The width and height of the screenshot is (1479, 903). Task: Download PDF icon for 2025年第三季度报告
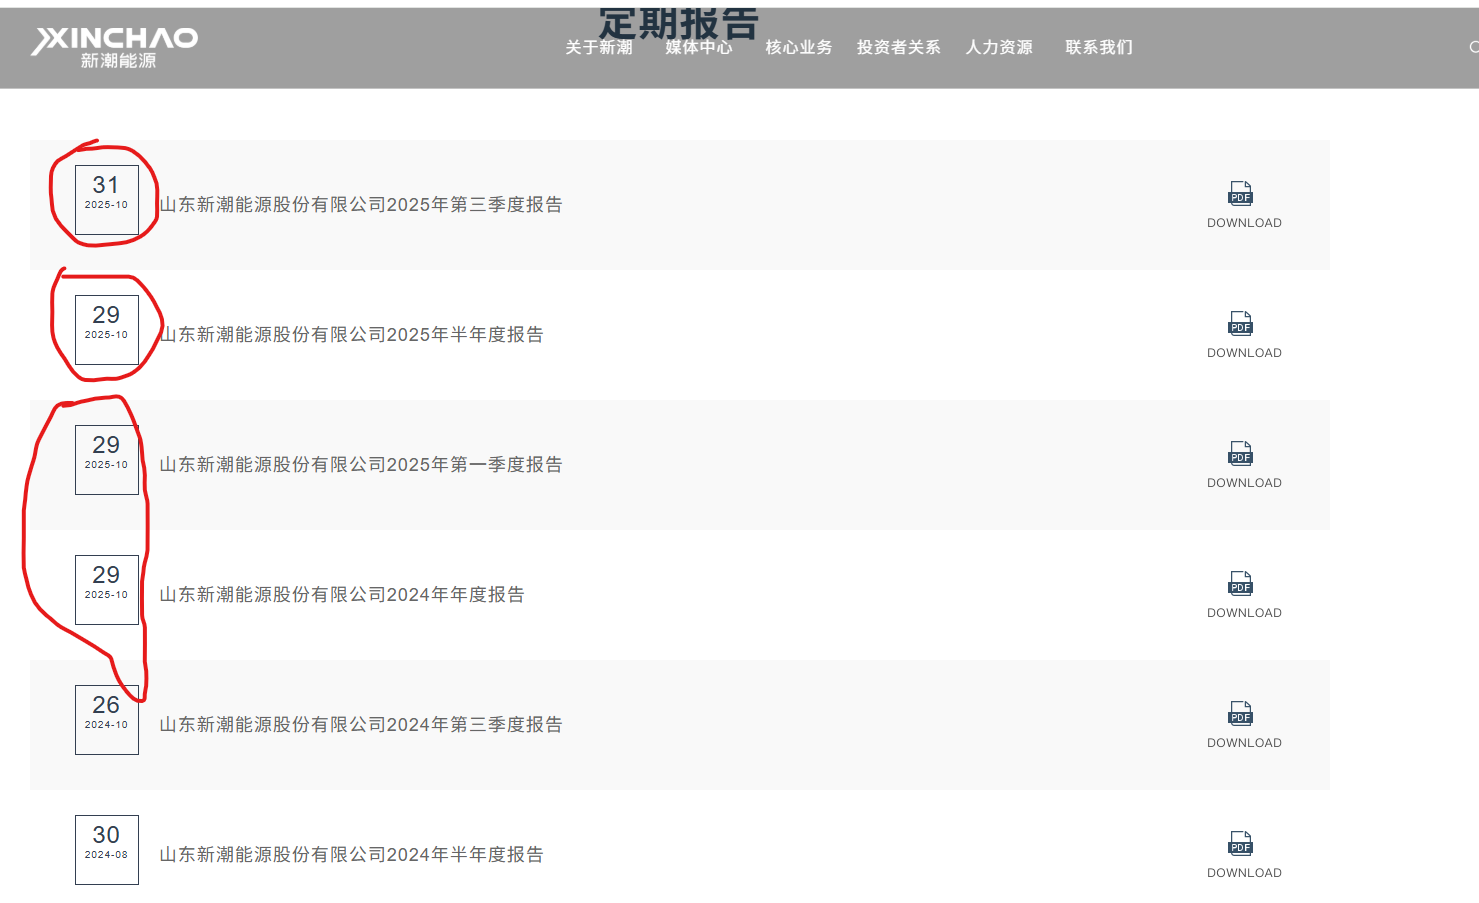coord(1241,193)
